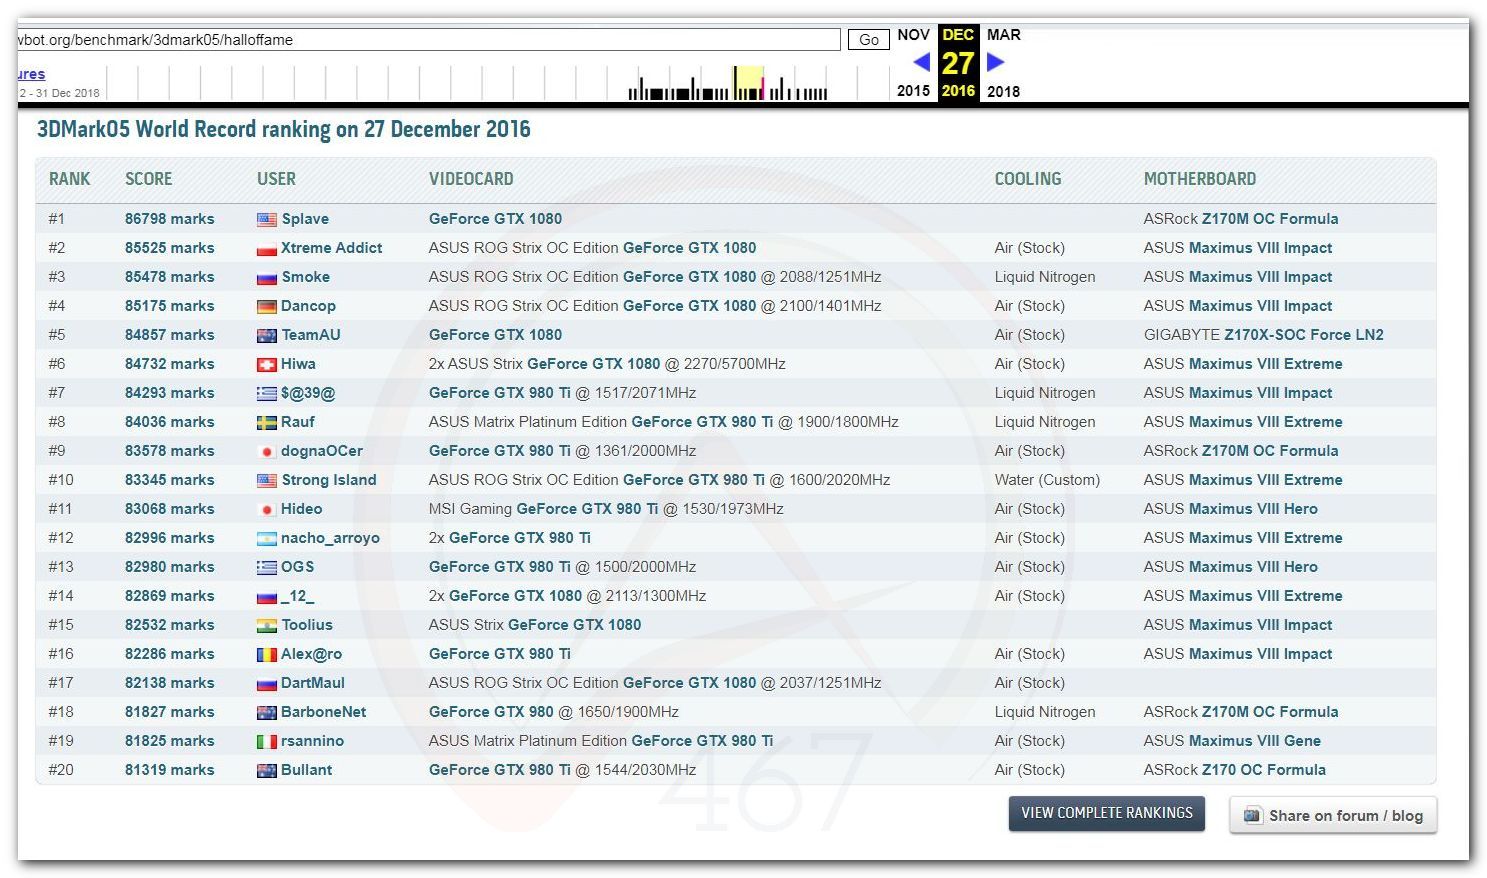Click the Indian flag beside Toolius
Image resolution: width=1487 pixels, height=878 pixels.
[267, 626]
